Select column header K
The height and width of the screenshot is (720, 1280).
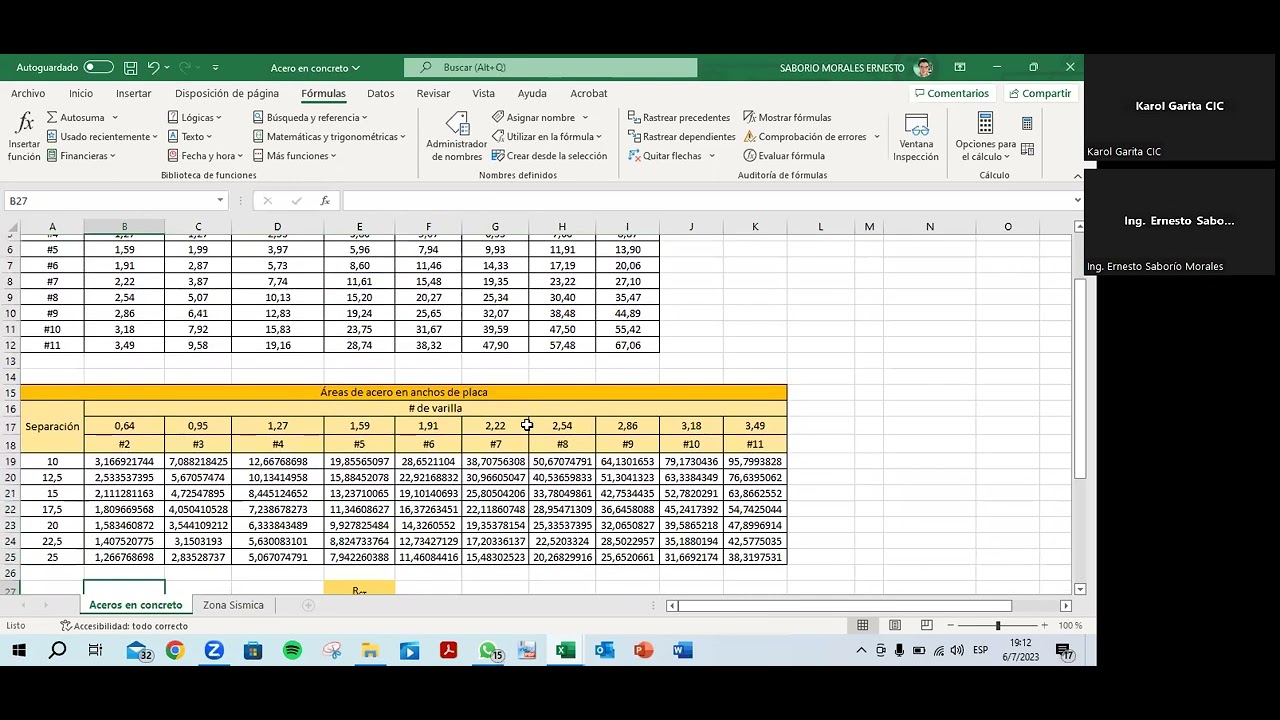click(x=755, y=227)
